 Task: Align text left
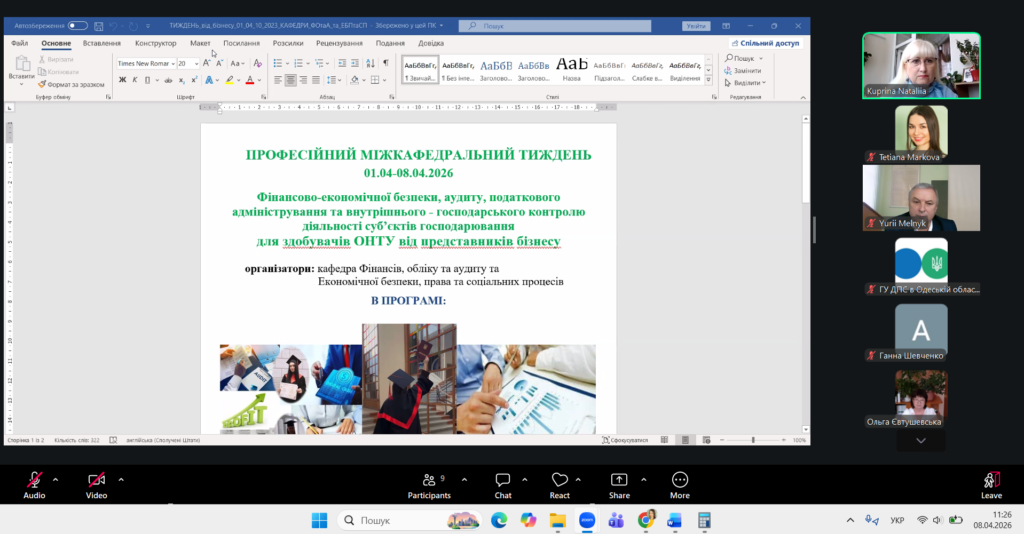click(278, 80)
